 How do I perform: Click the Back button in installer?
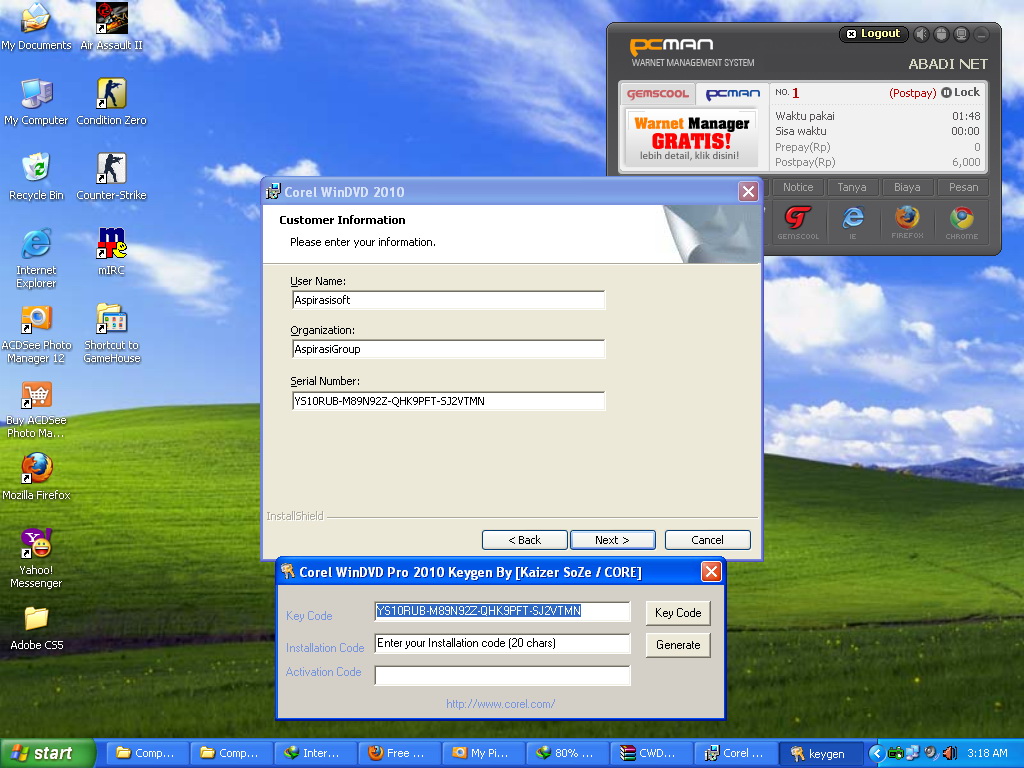point(524,540)
